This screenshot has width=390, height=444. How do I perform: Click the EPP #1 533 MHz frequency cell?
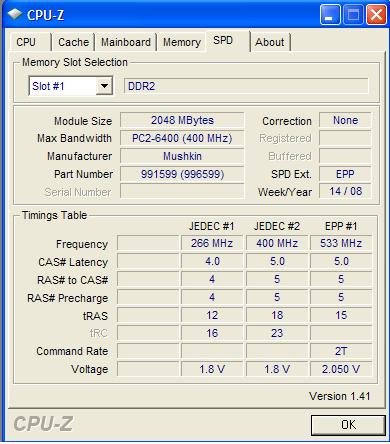coord(341,243)
